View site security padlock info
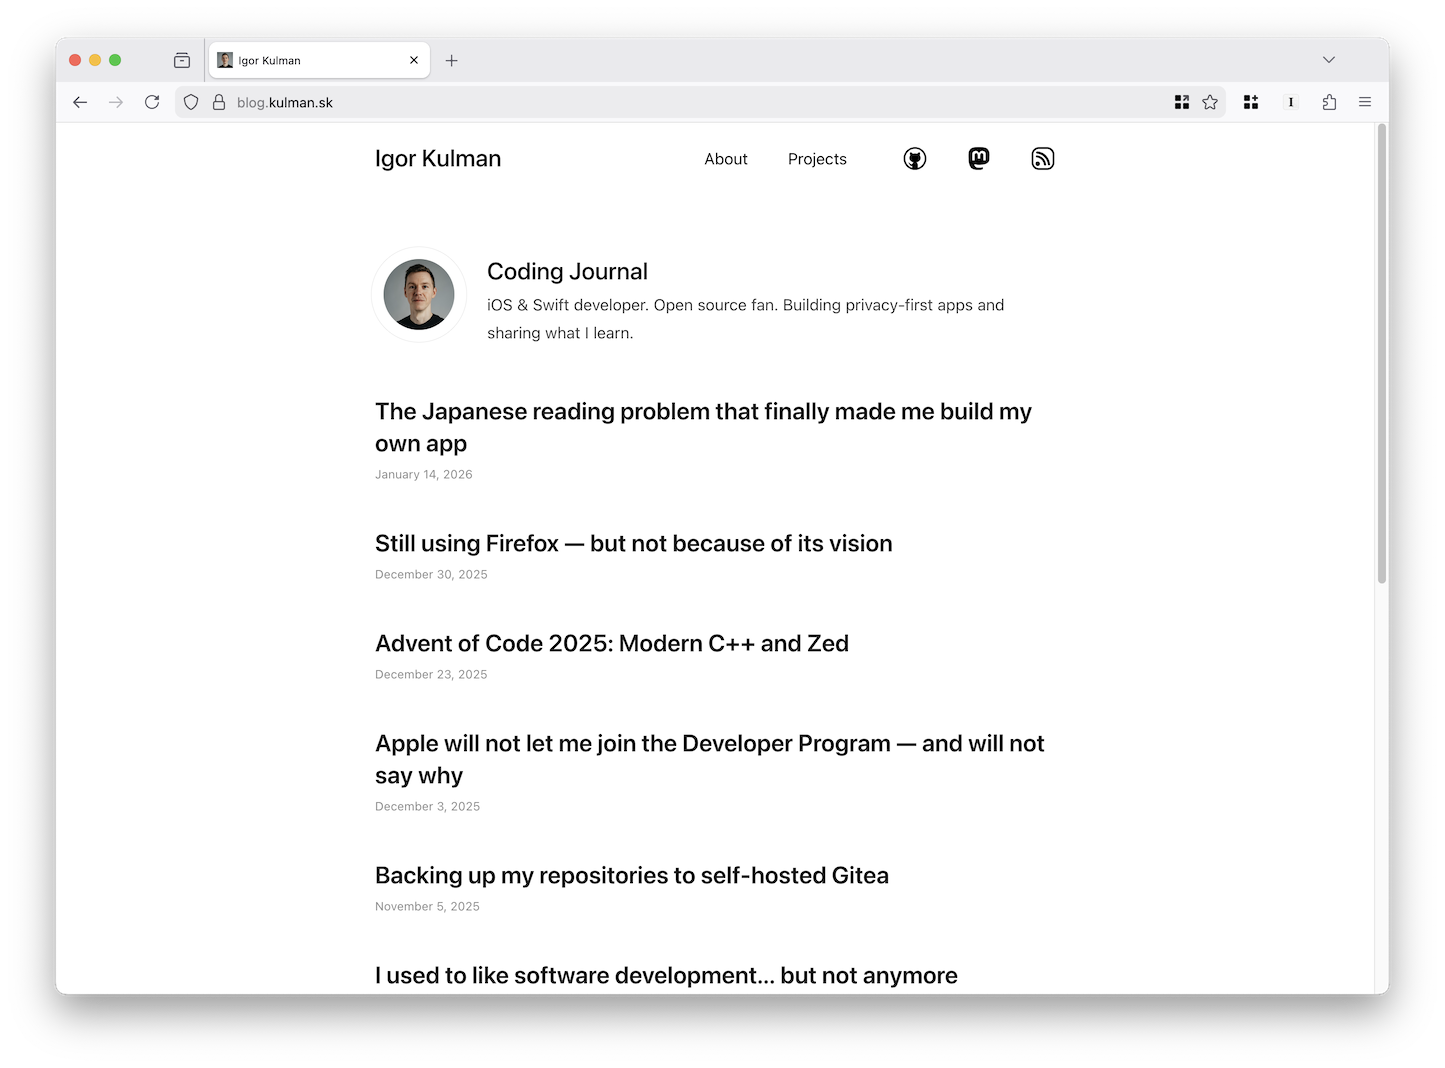Image resolution: width=1445 pixels, height=1068 pixels. coord(219,102)
